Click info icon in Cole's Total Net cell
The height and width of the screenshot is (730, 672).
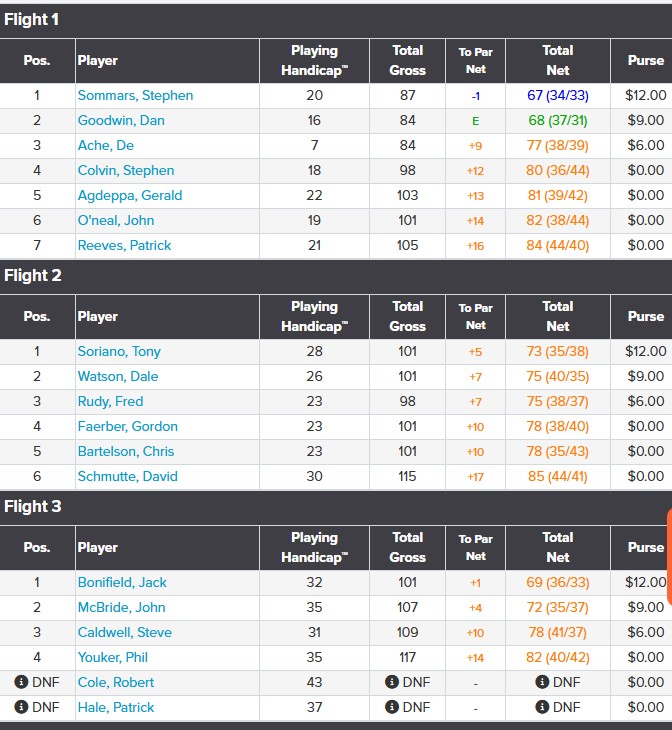(542, 682)
